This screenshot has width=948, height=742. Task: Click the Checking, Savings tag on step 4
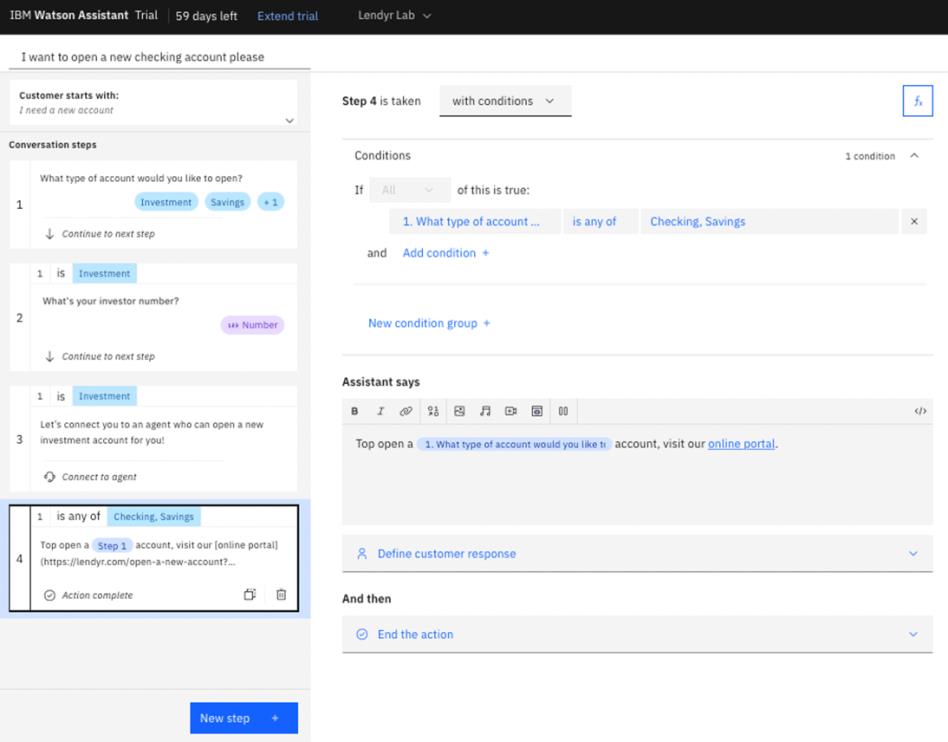(154, 516)
